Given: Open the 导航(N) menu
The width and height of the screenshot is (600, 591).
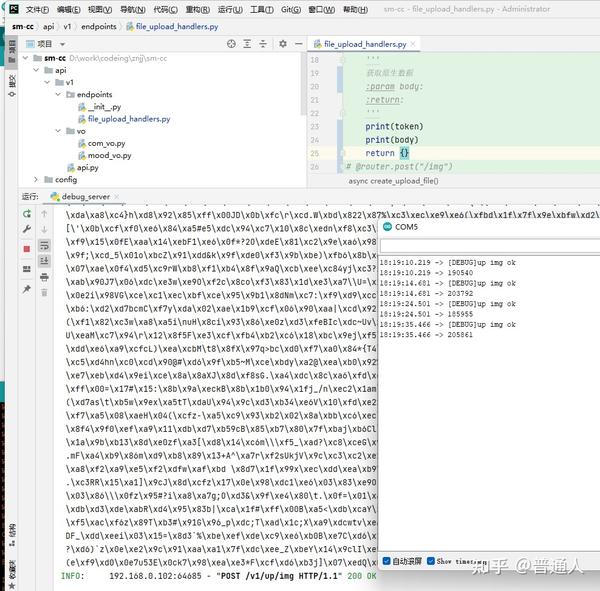Looking at the screenshot, I should click(x=132, y=10).
